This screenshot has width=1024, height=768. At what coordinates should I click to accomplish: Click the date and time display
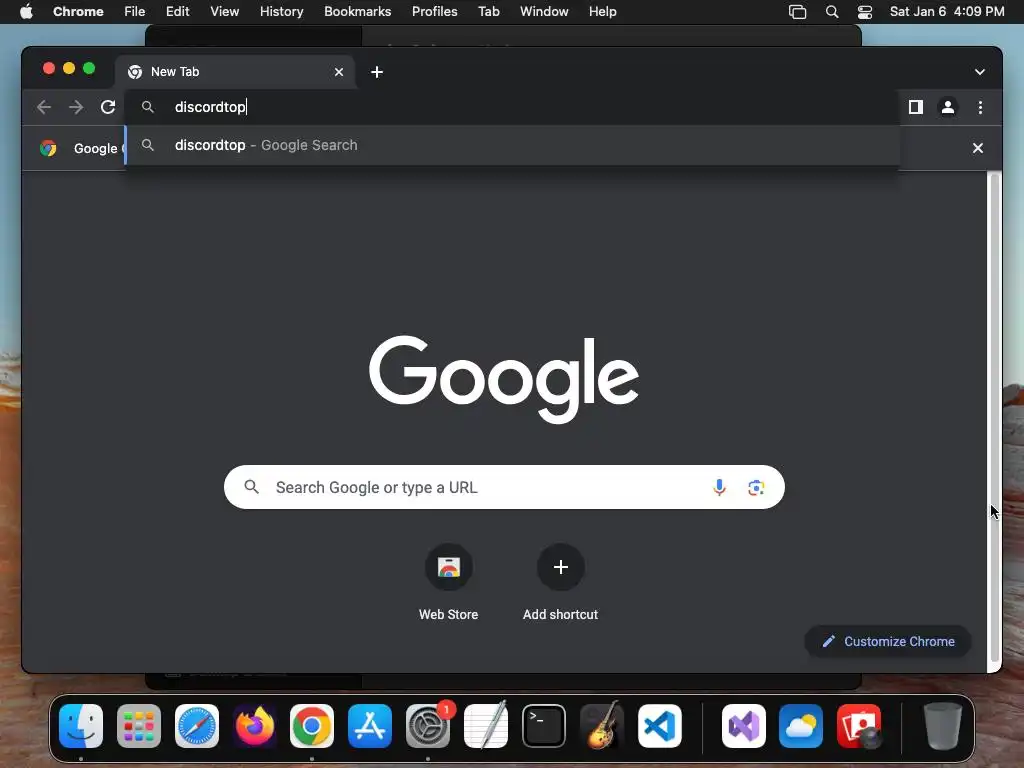click(947, 12)
